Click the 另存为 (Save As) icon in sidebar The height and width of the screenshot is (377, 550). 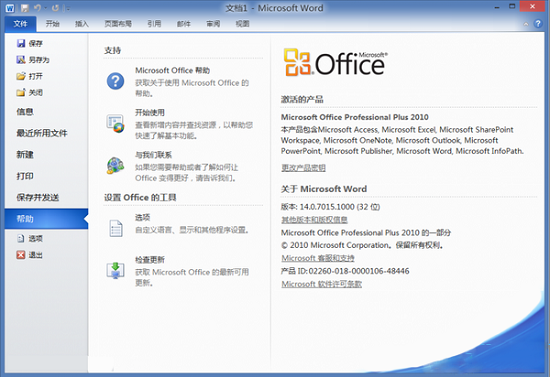pyautogui.click(x=21, y=60)
